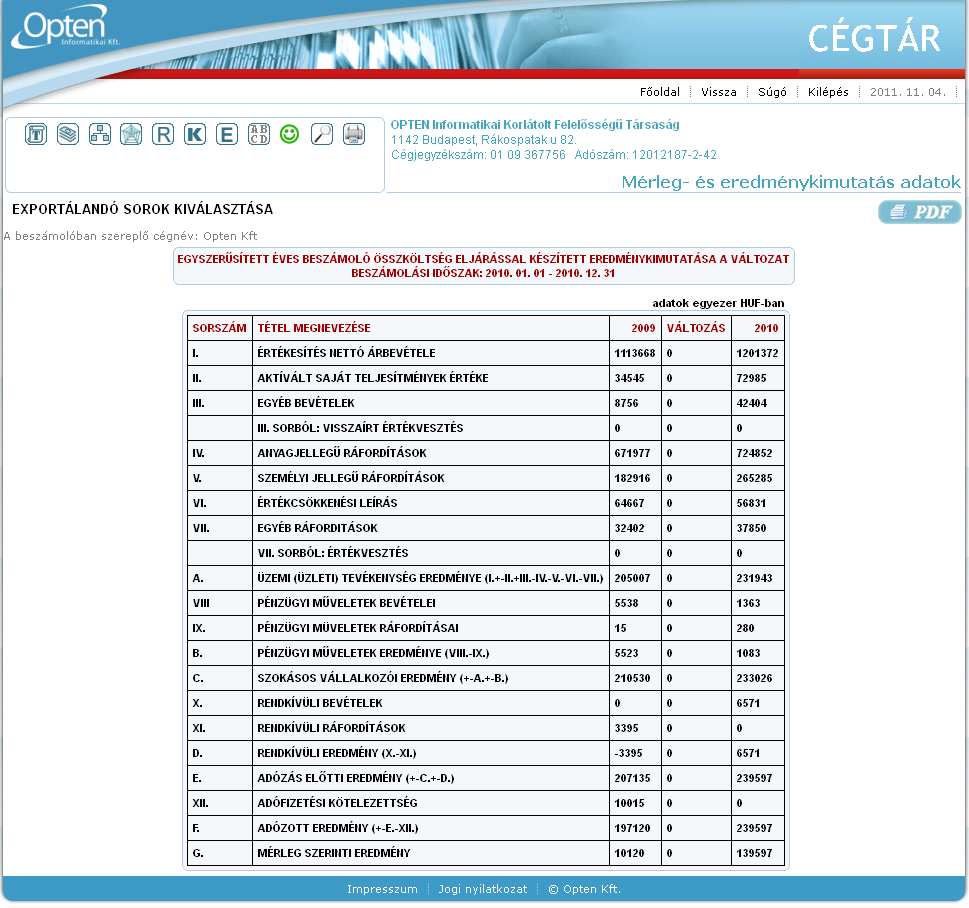The image size is (969, 908).
Task: Click the spider web network icon
Action: click(131, 134)
